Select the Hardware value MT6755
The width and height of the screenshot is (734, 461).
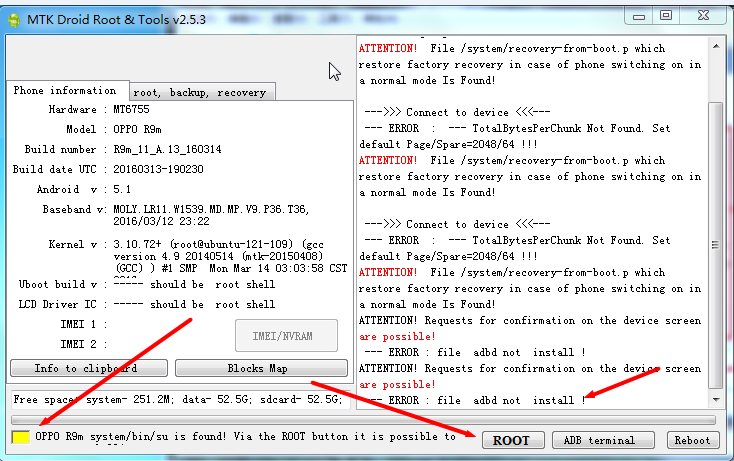(x=132, y=109)
